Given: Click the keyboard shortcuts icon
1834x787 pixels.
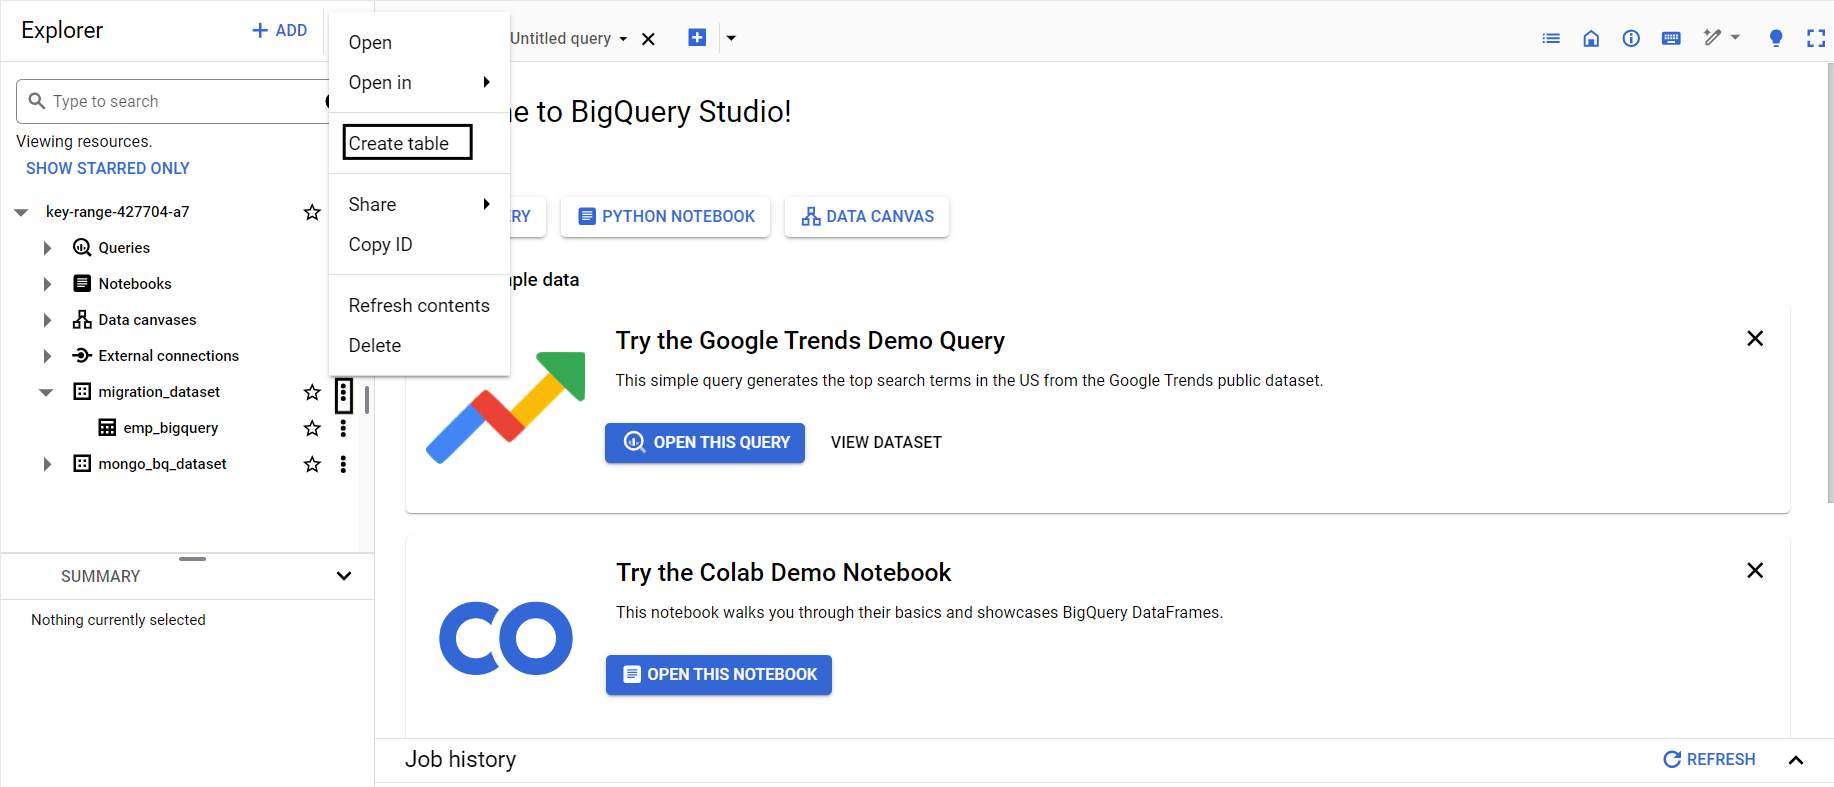Looking at the screenshot, I should pyautogui.click(x=1671, y=38).
